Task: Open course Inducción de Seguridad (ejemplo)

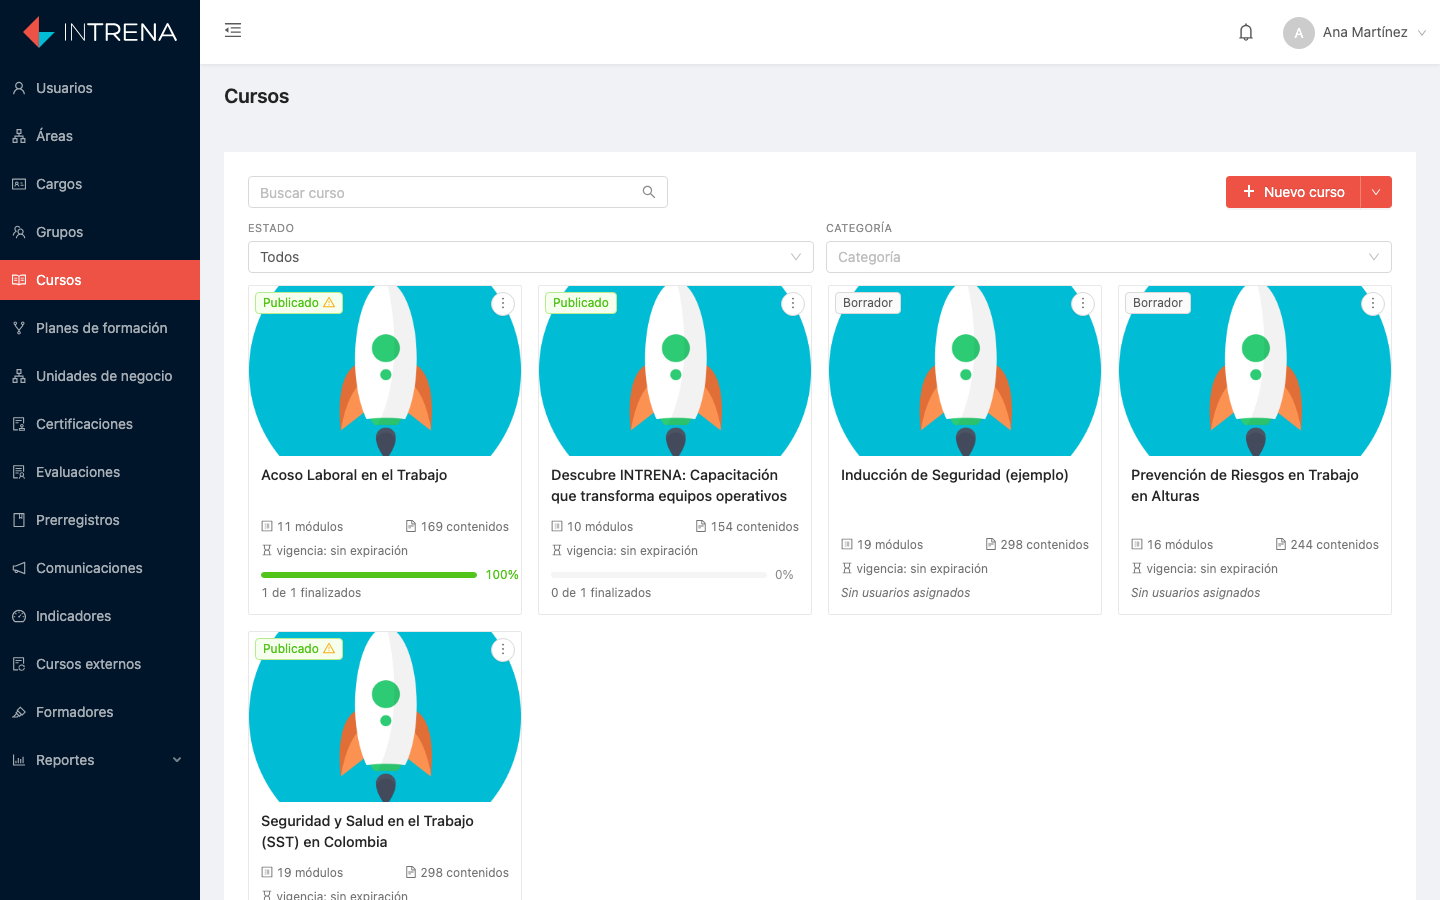Action: click(x=955, y=475)
